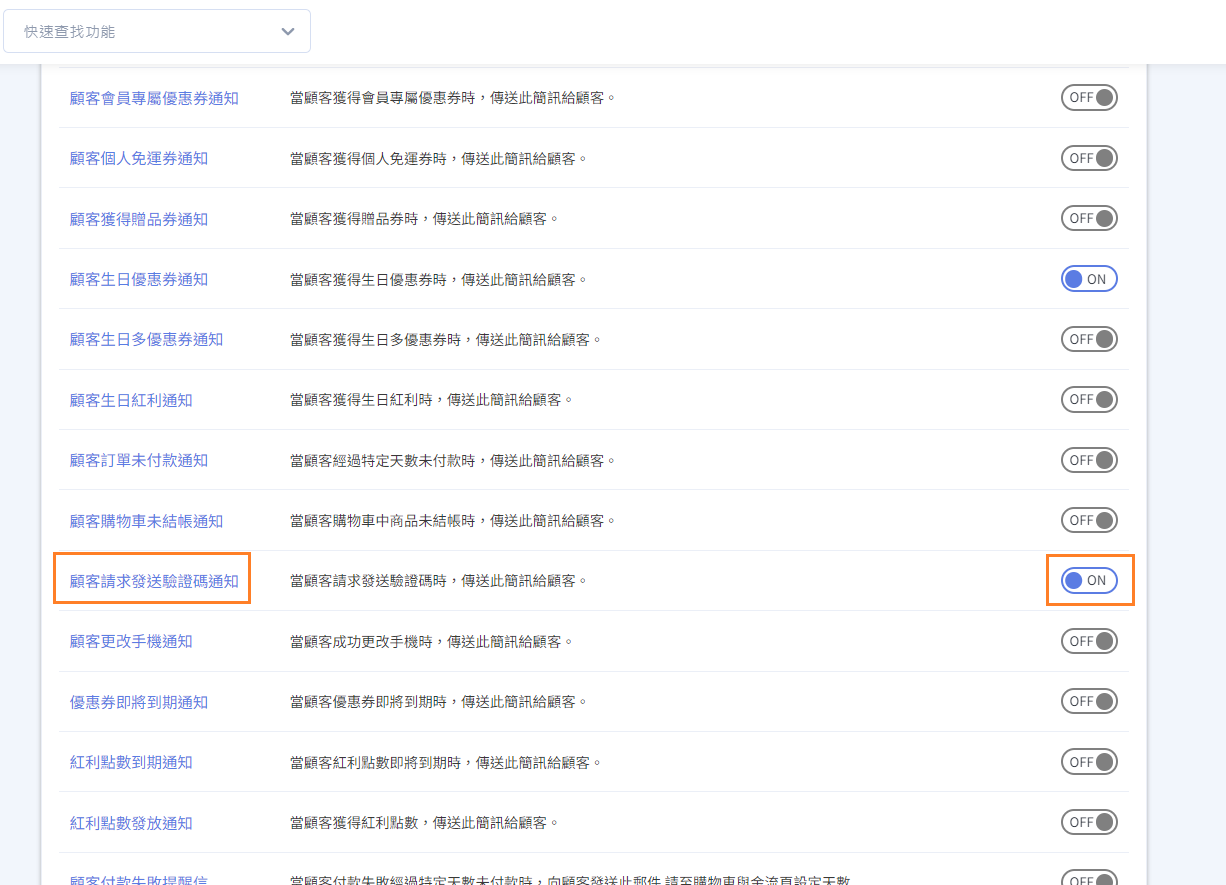The image size is (1226, 885).
Task: Toggle the 紅利點數到期通知 switch on
Action: click(1089, 762)
